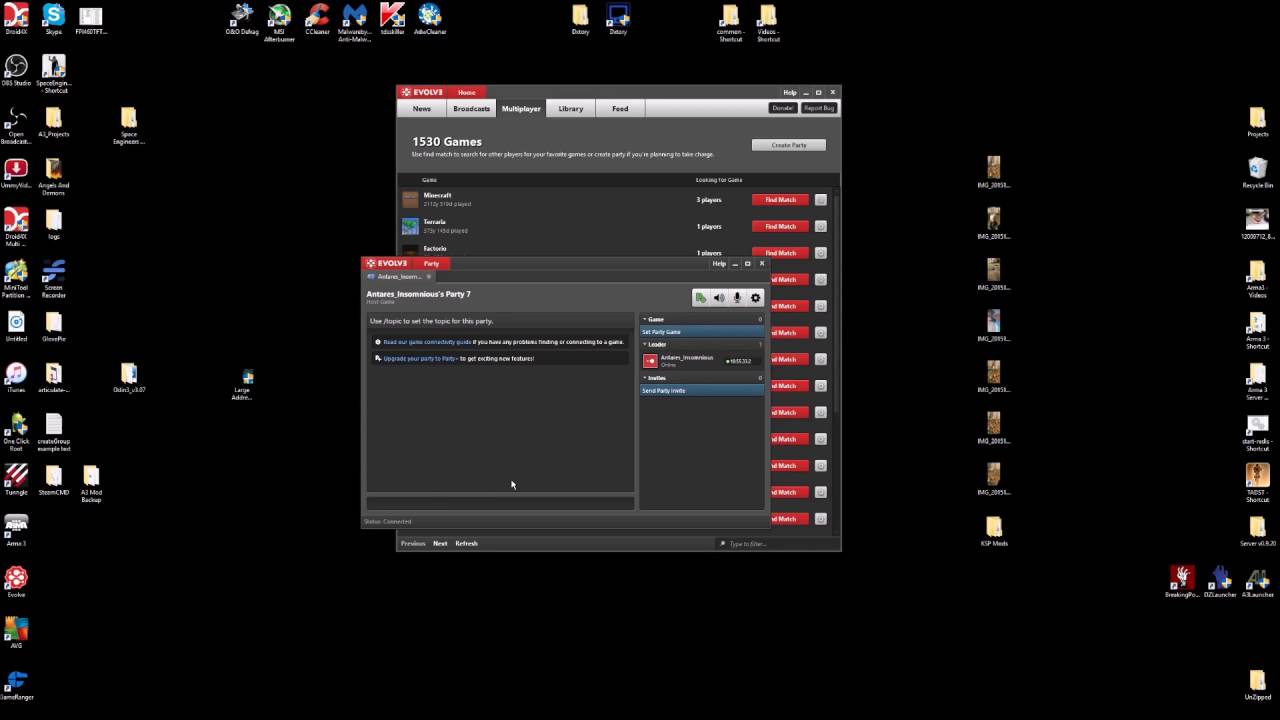Click the Donate button in Home window
The image size is (1280, 720).
[783, 108]
